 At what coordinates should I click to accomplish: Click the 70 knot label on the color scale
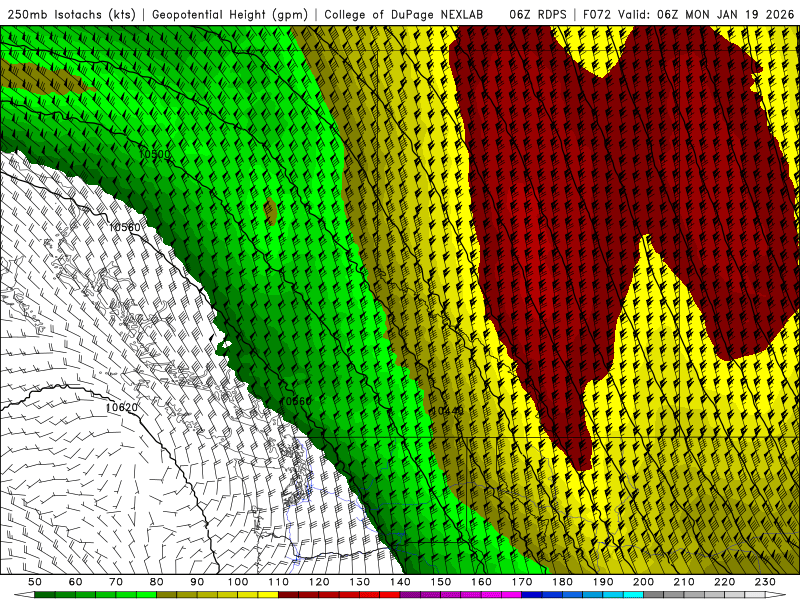coord(116,582)
